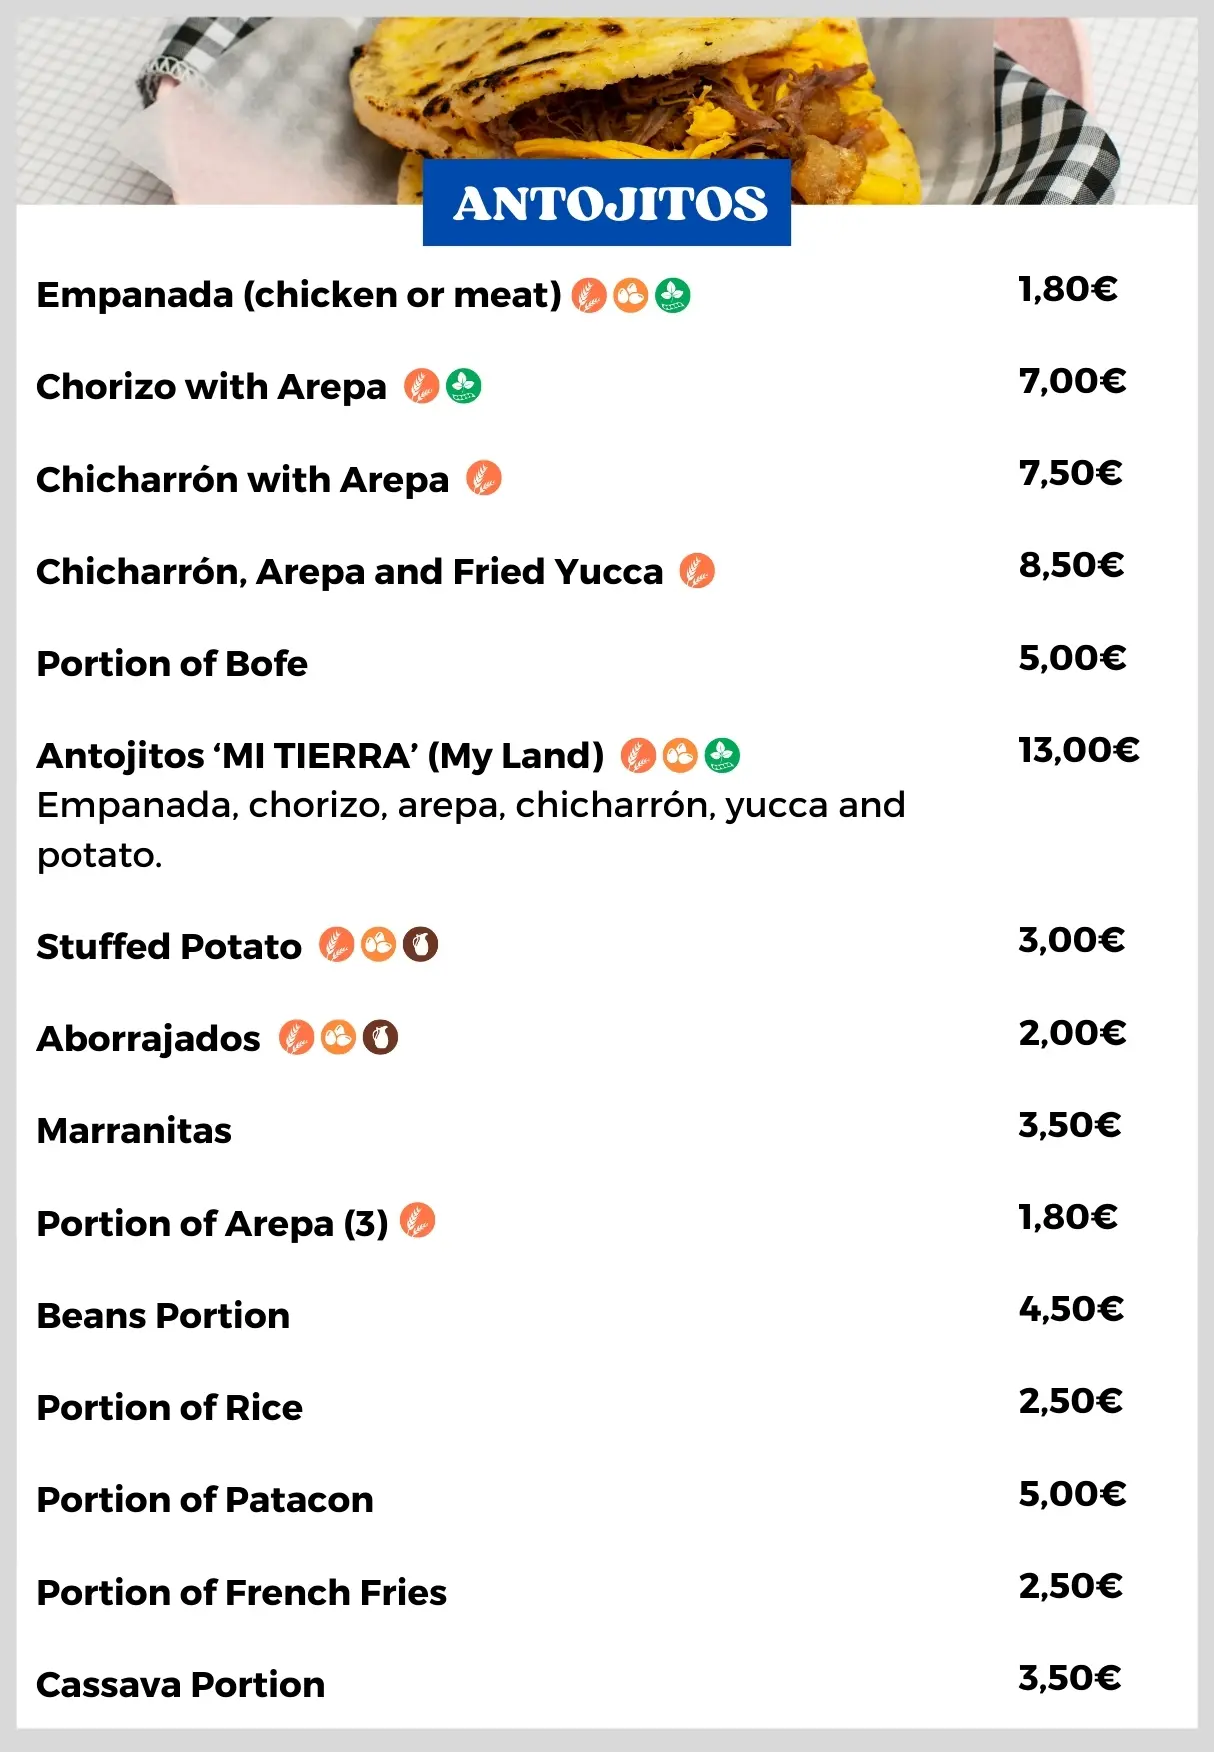Click the egg icon next to Aborrajados
The height and width of the screenshot is (1752, 1214).
338,1038
